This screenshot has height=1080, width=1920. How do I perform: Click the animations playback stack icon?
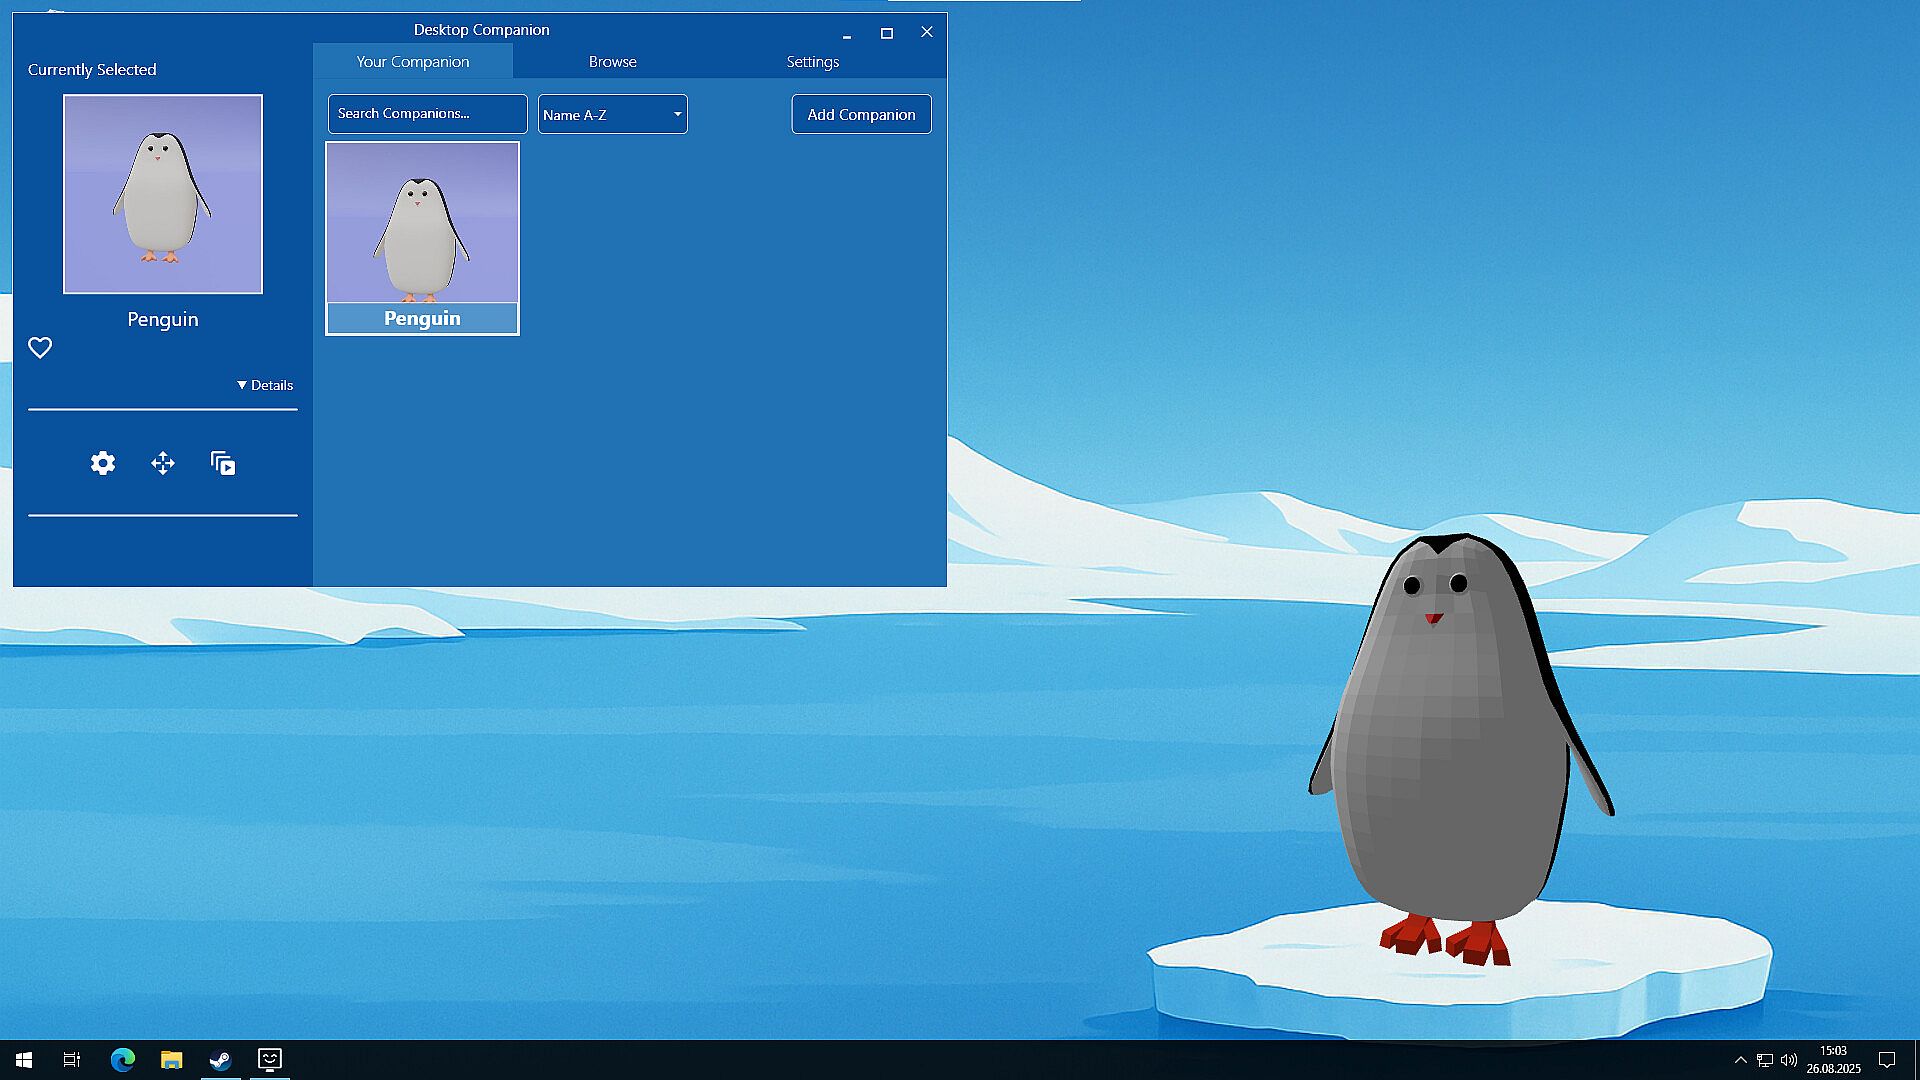tap(223, 463)
